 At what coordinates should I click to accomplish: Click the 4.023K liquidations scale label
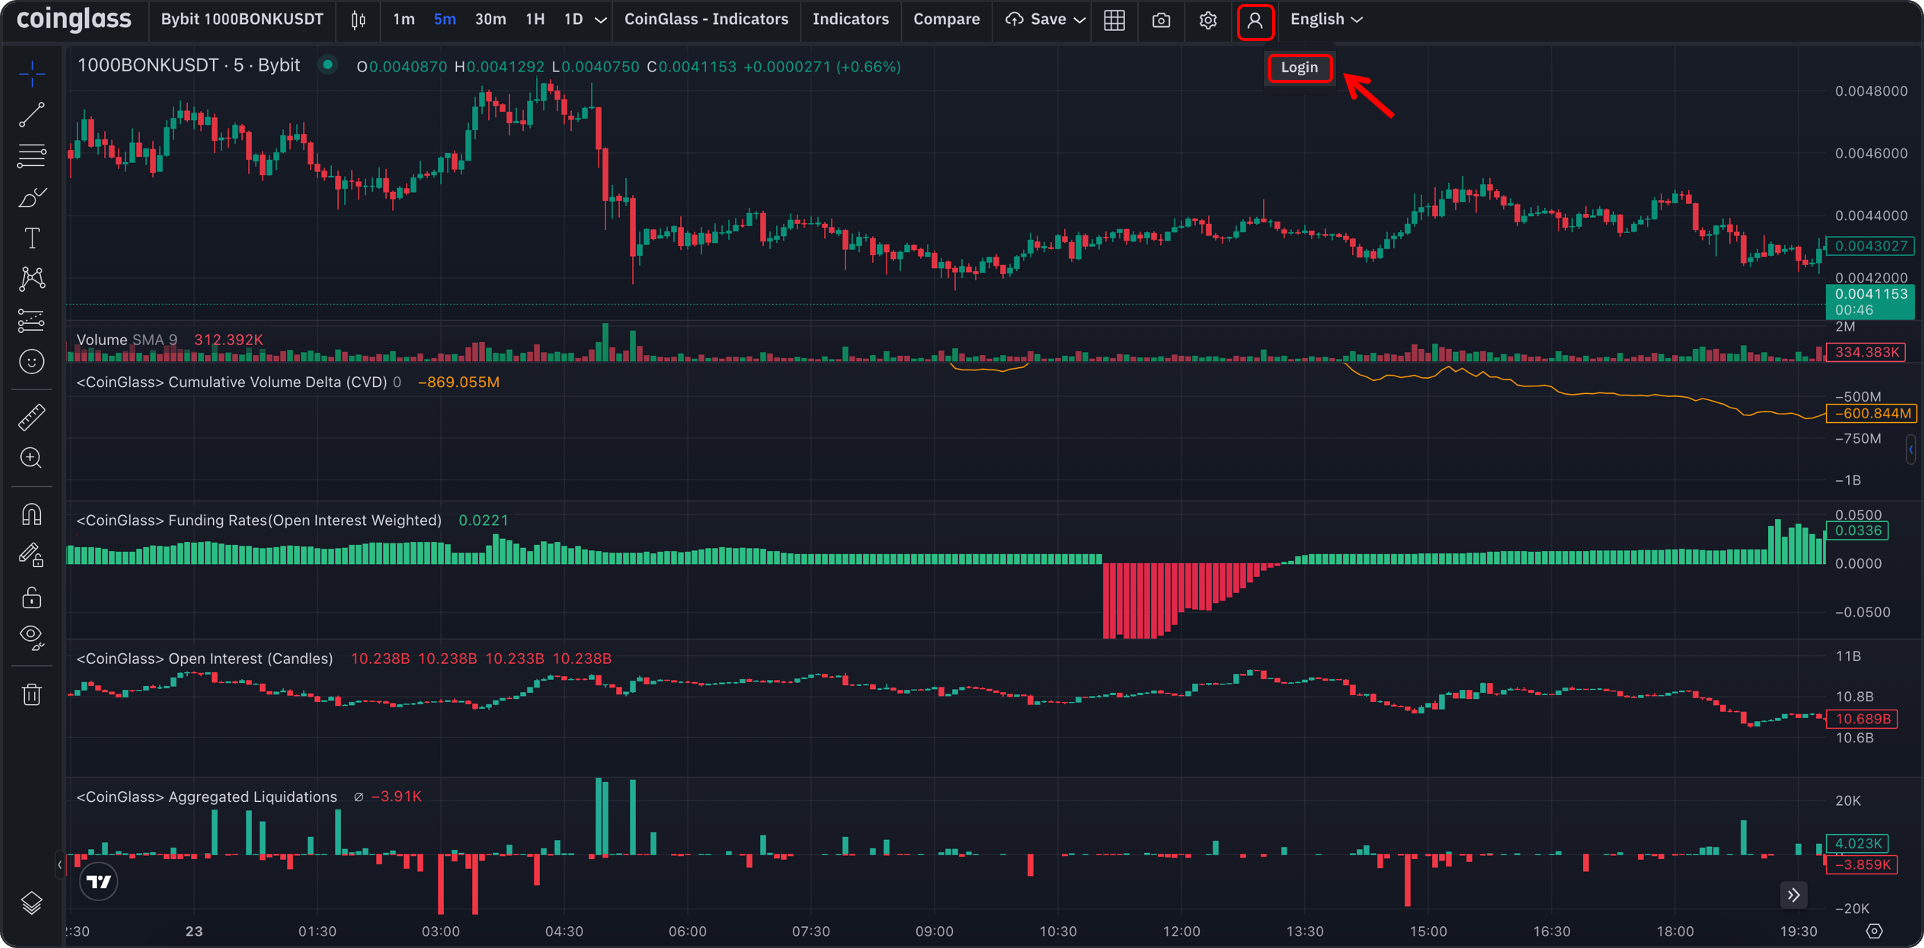pyautogui.click(x=1857, y=843)
